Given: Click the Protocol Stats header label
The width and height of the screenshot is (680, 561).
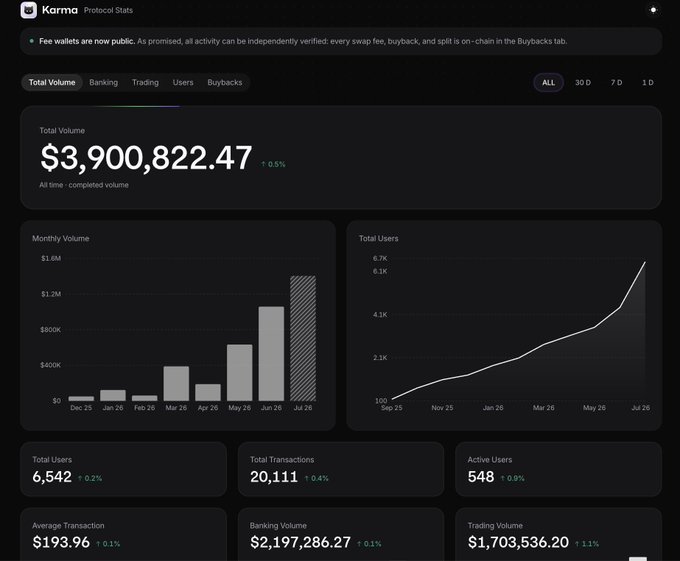Looking at the screenshot, I should (x=108, y=10).
